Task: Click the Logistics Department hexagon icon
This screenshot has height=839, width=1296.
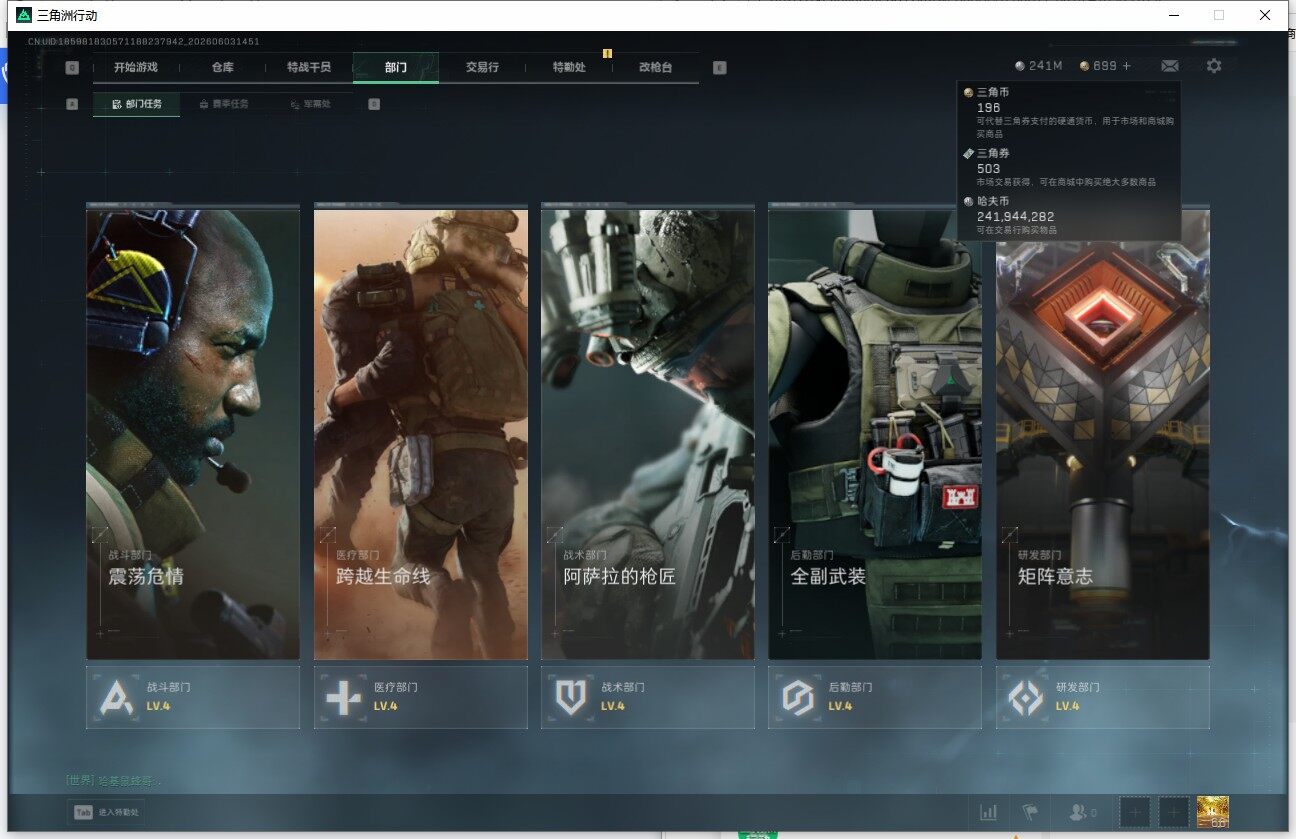Action: (x=798, y=697)
